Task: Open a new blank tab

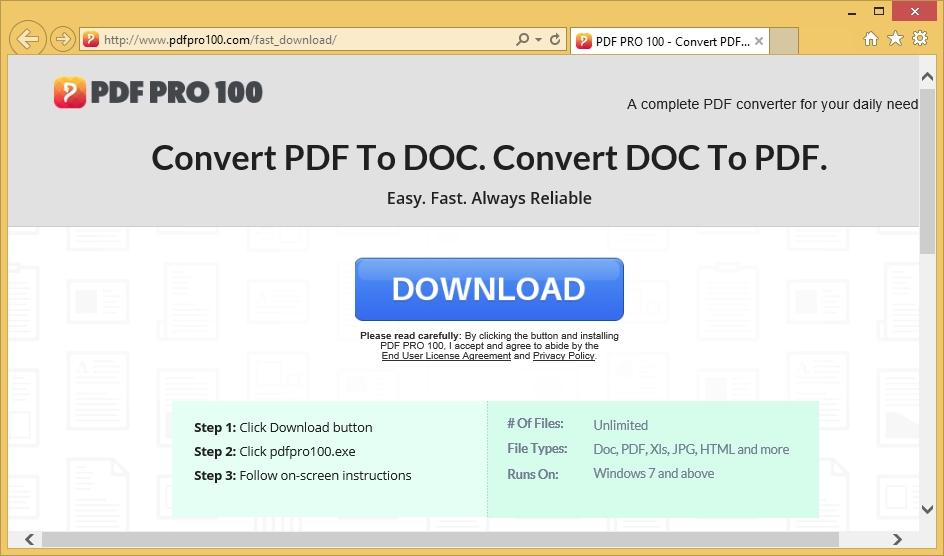Action: point(784,41)
